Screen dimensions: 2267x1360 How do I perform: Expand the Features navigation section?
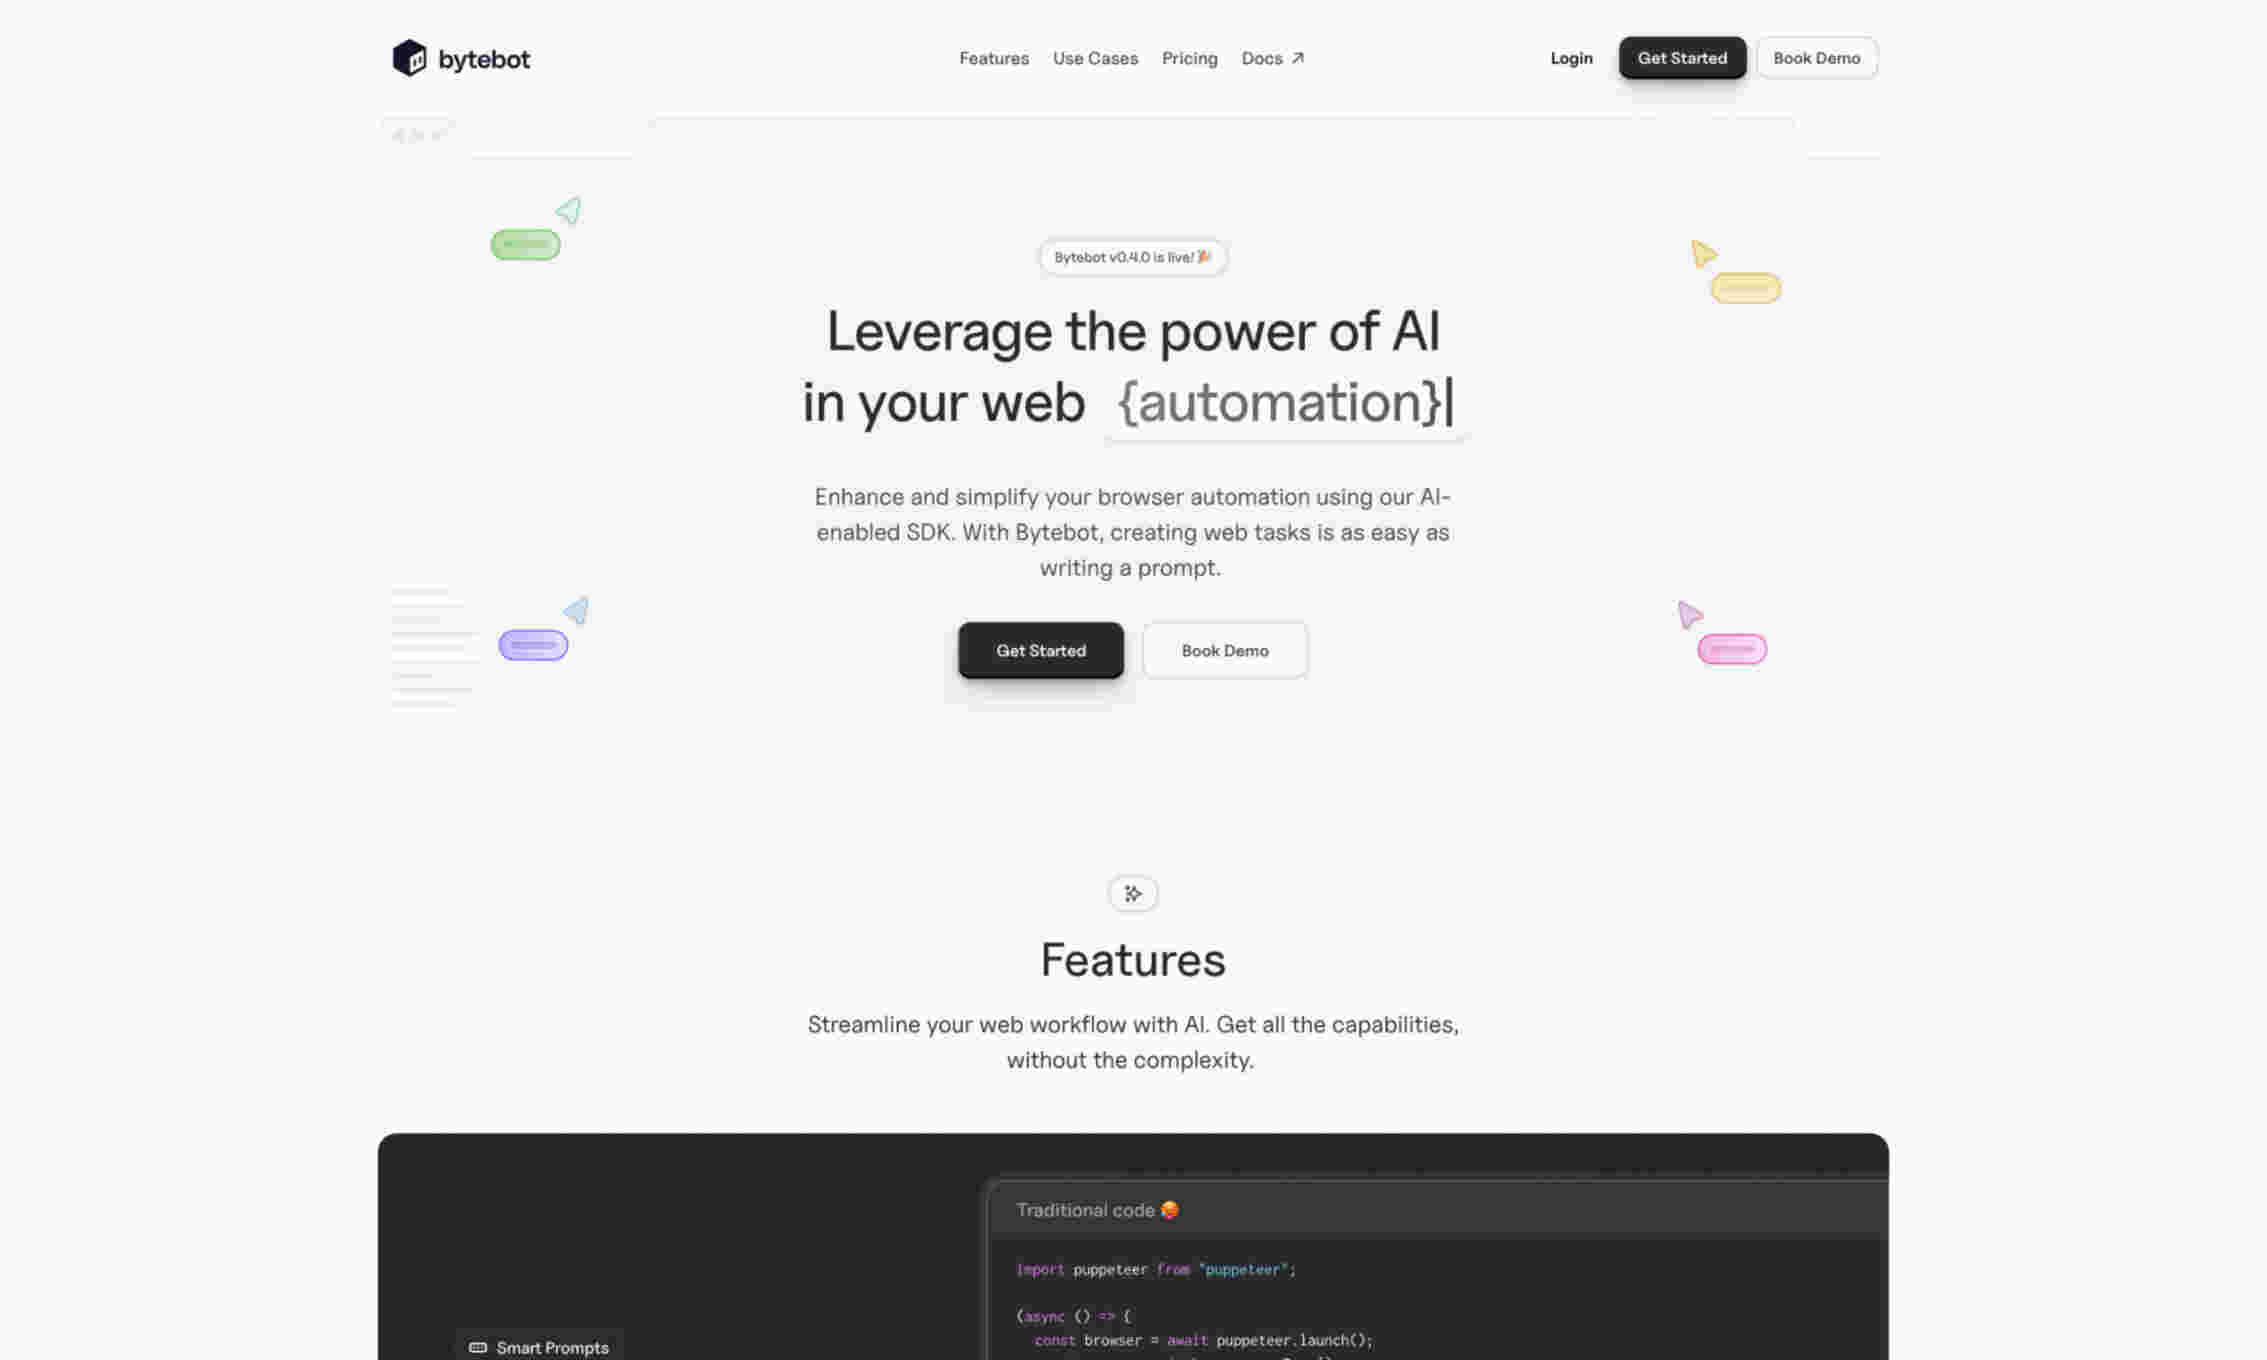click(992, 58)
